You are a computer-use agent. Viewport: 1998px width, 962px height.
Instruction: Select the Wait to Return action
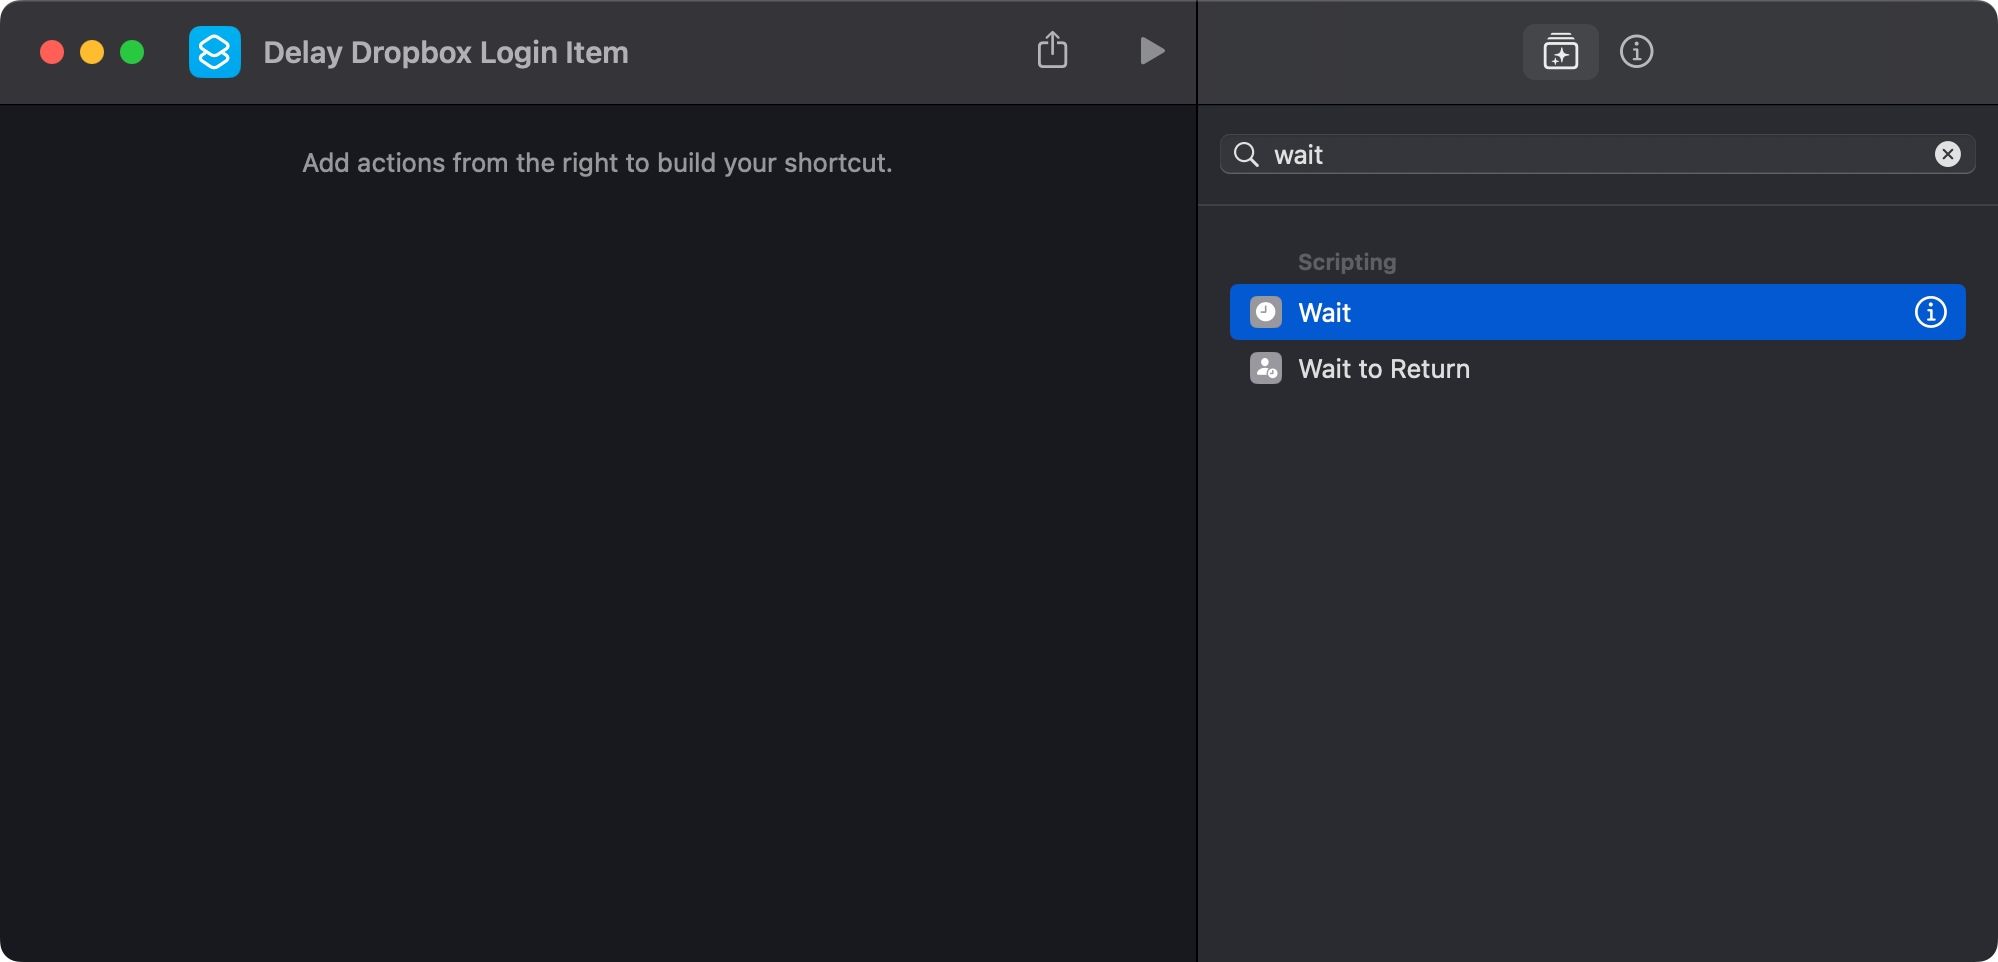click(1384, 369)
